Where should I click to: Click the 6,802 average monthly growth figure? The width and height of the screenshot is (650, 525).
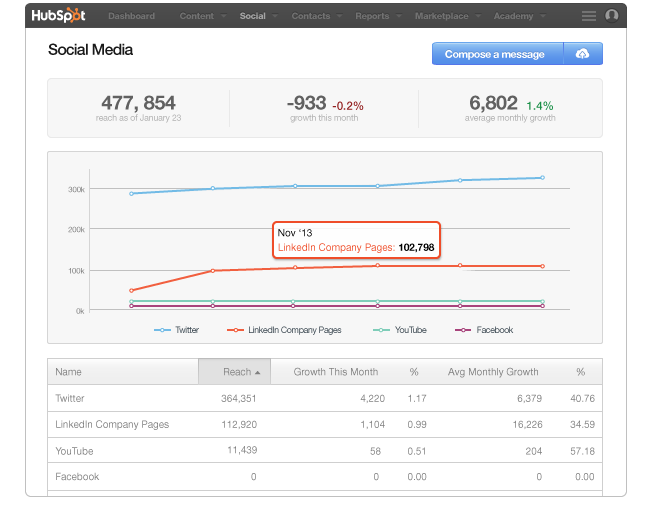[x=493, y=103]
